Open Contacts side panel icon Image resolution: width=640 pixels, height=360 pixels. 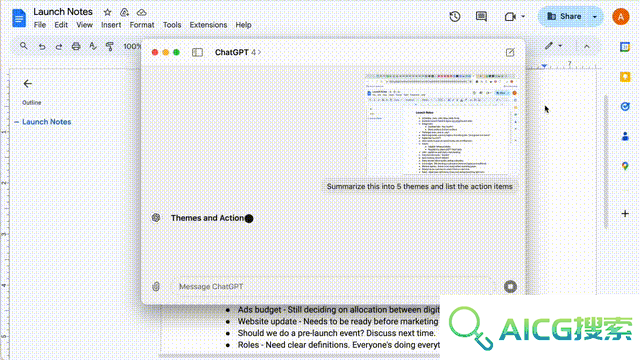625,136
